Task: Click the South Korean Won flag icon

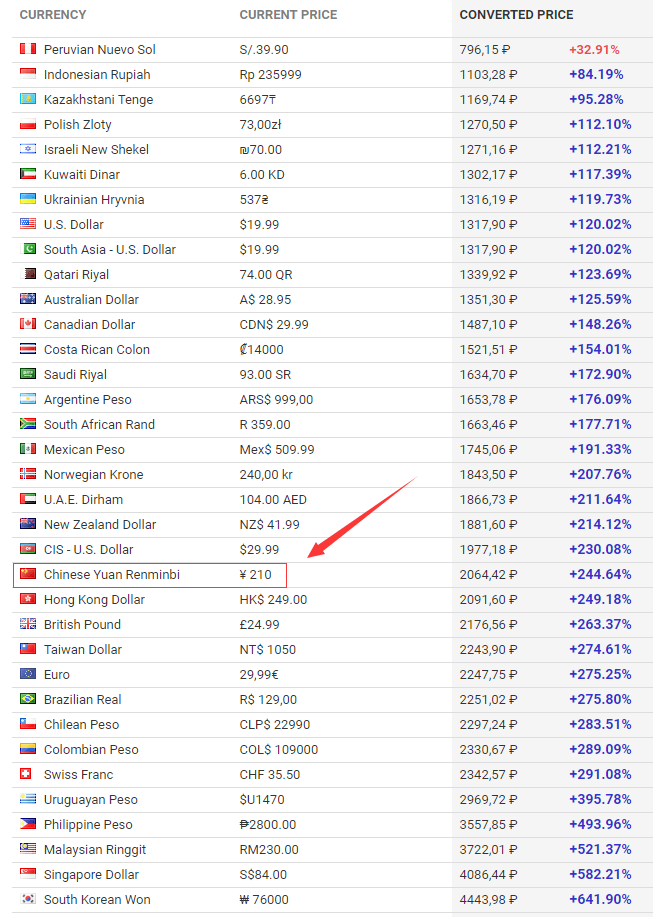Action: 28,899
